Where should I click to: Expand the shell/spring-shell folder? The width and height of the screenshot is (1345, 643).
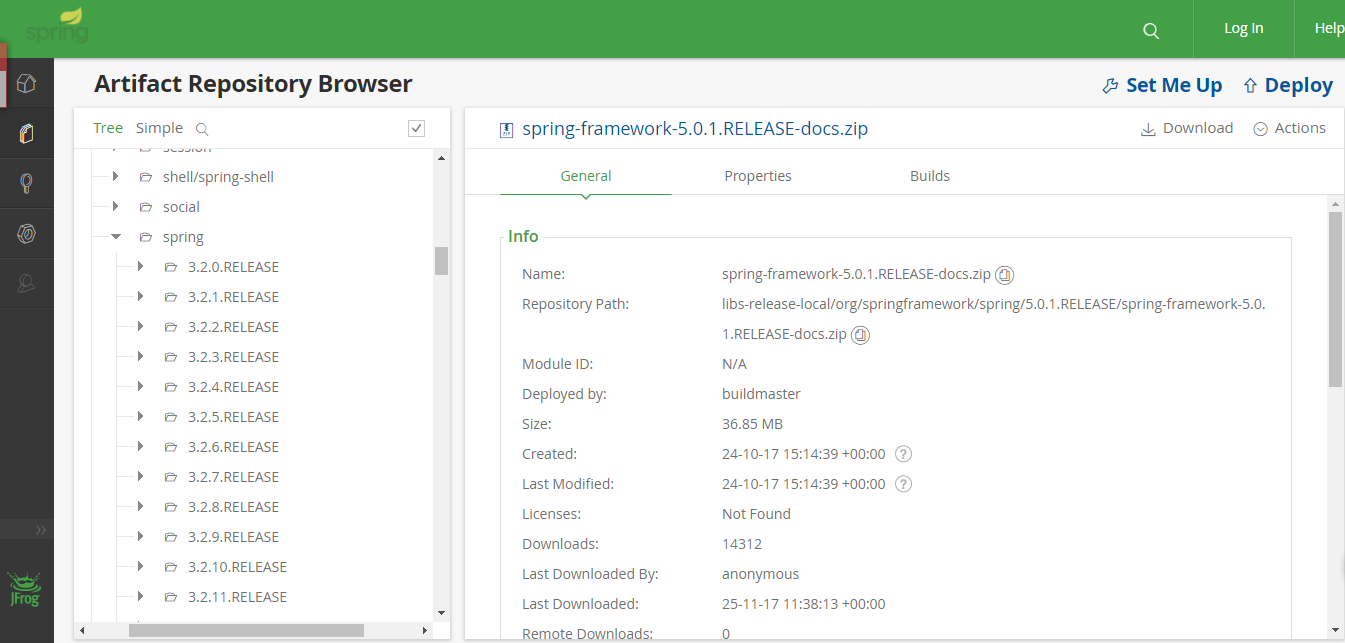(x=116, y=176)
